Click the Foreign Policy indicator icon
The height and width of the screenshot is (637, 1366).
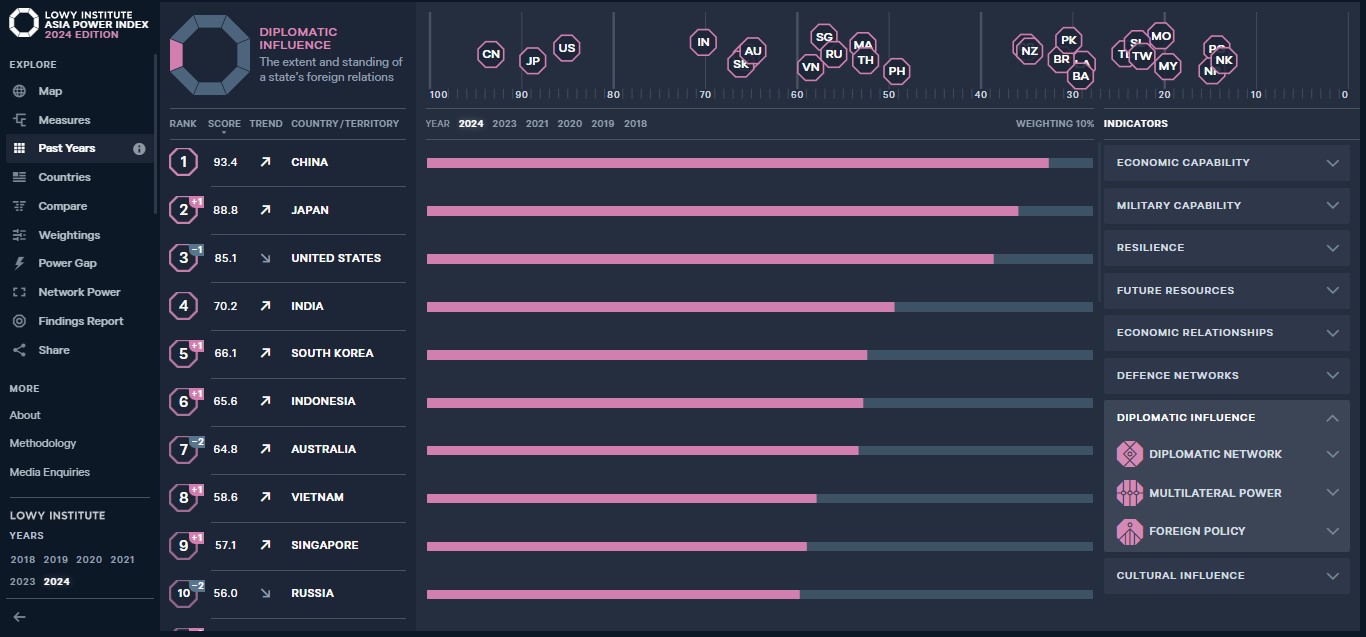point(1130,531)
